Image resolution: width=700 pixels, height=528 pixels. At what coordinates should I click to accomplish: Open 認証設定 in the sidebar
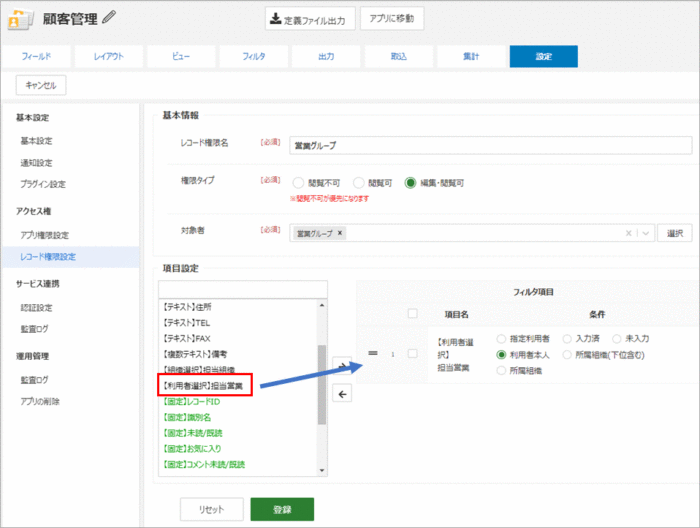coord(36,308)
